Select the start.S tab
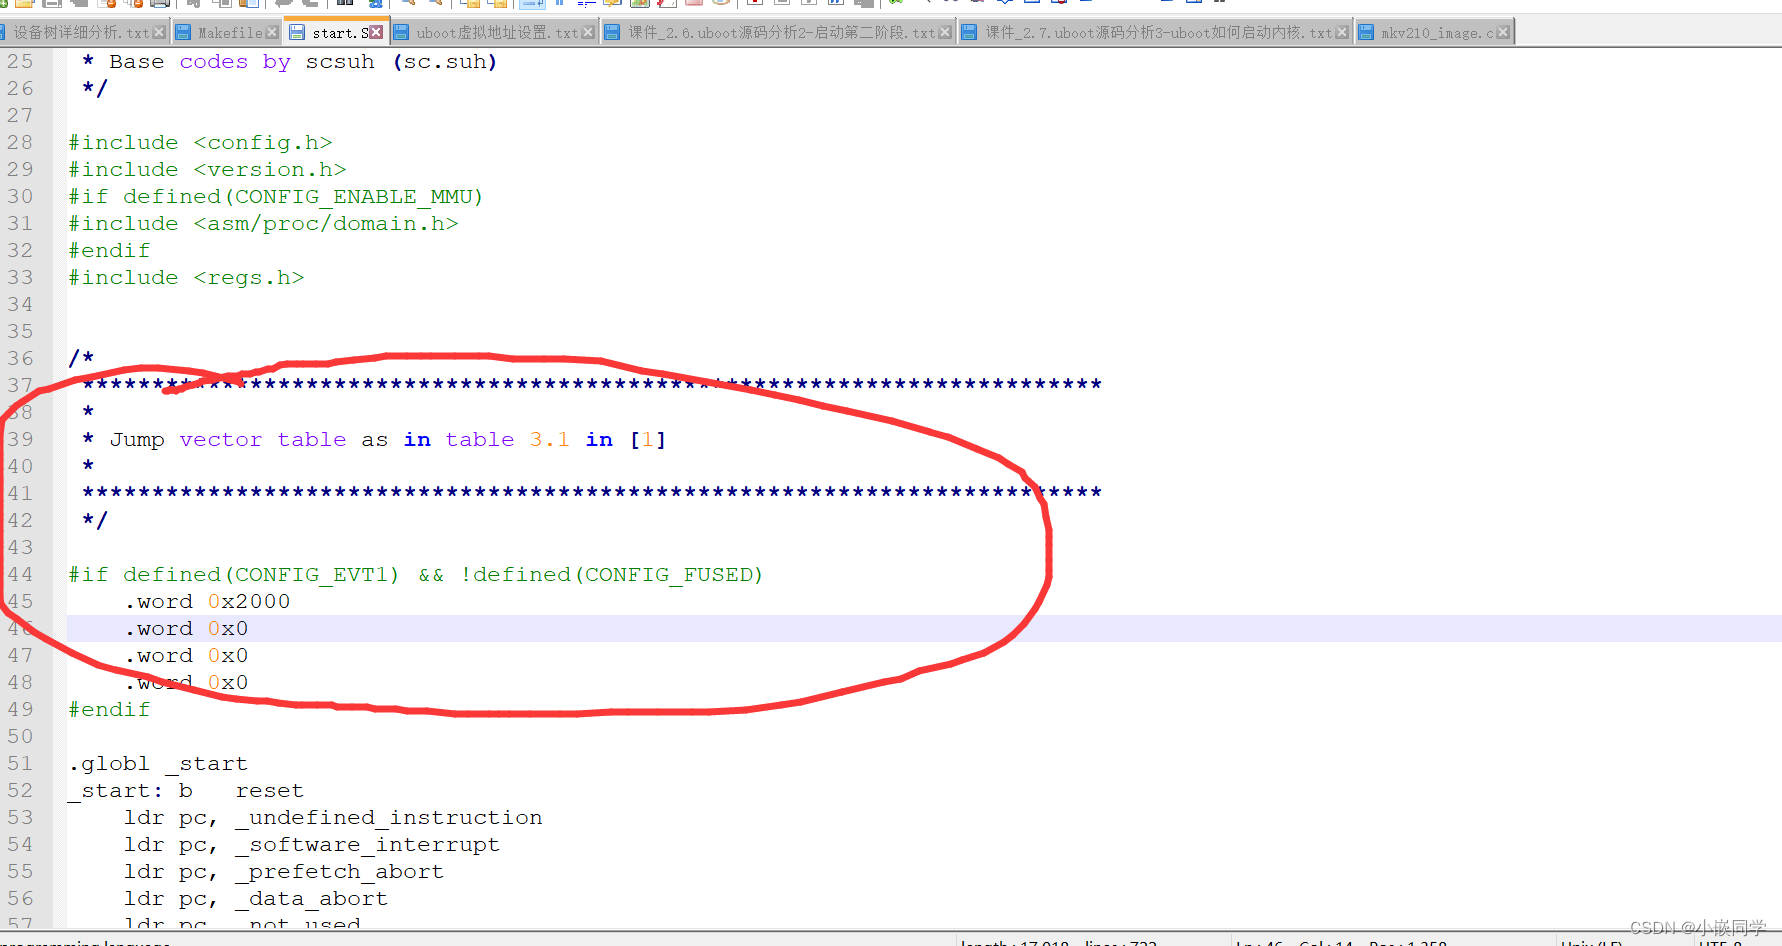 (x=338, y=33)
